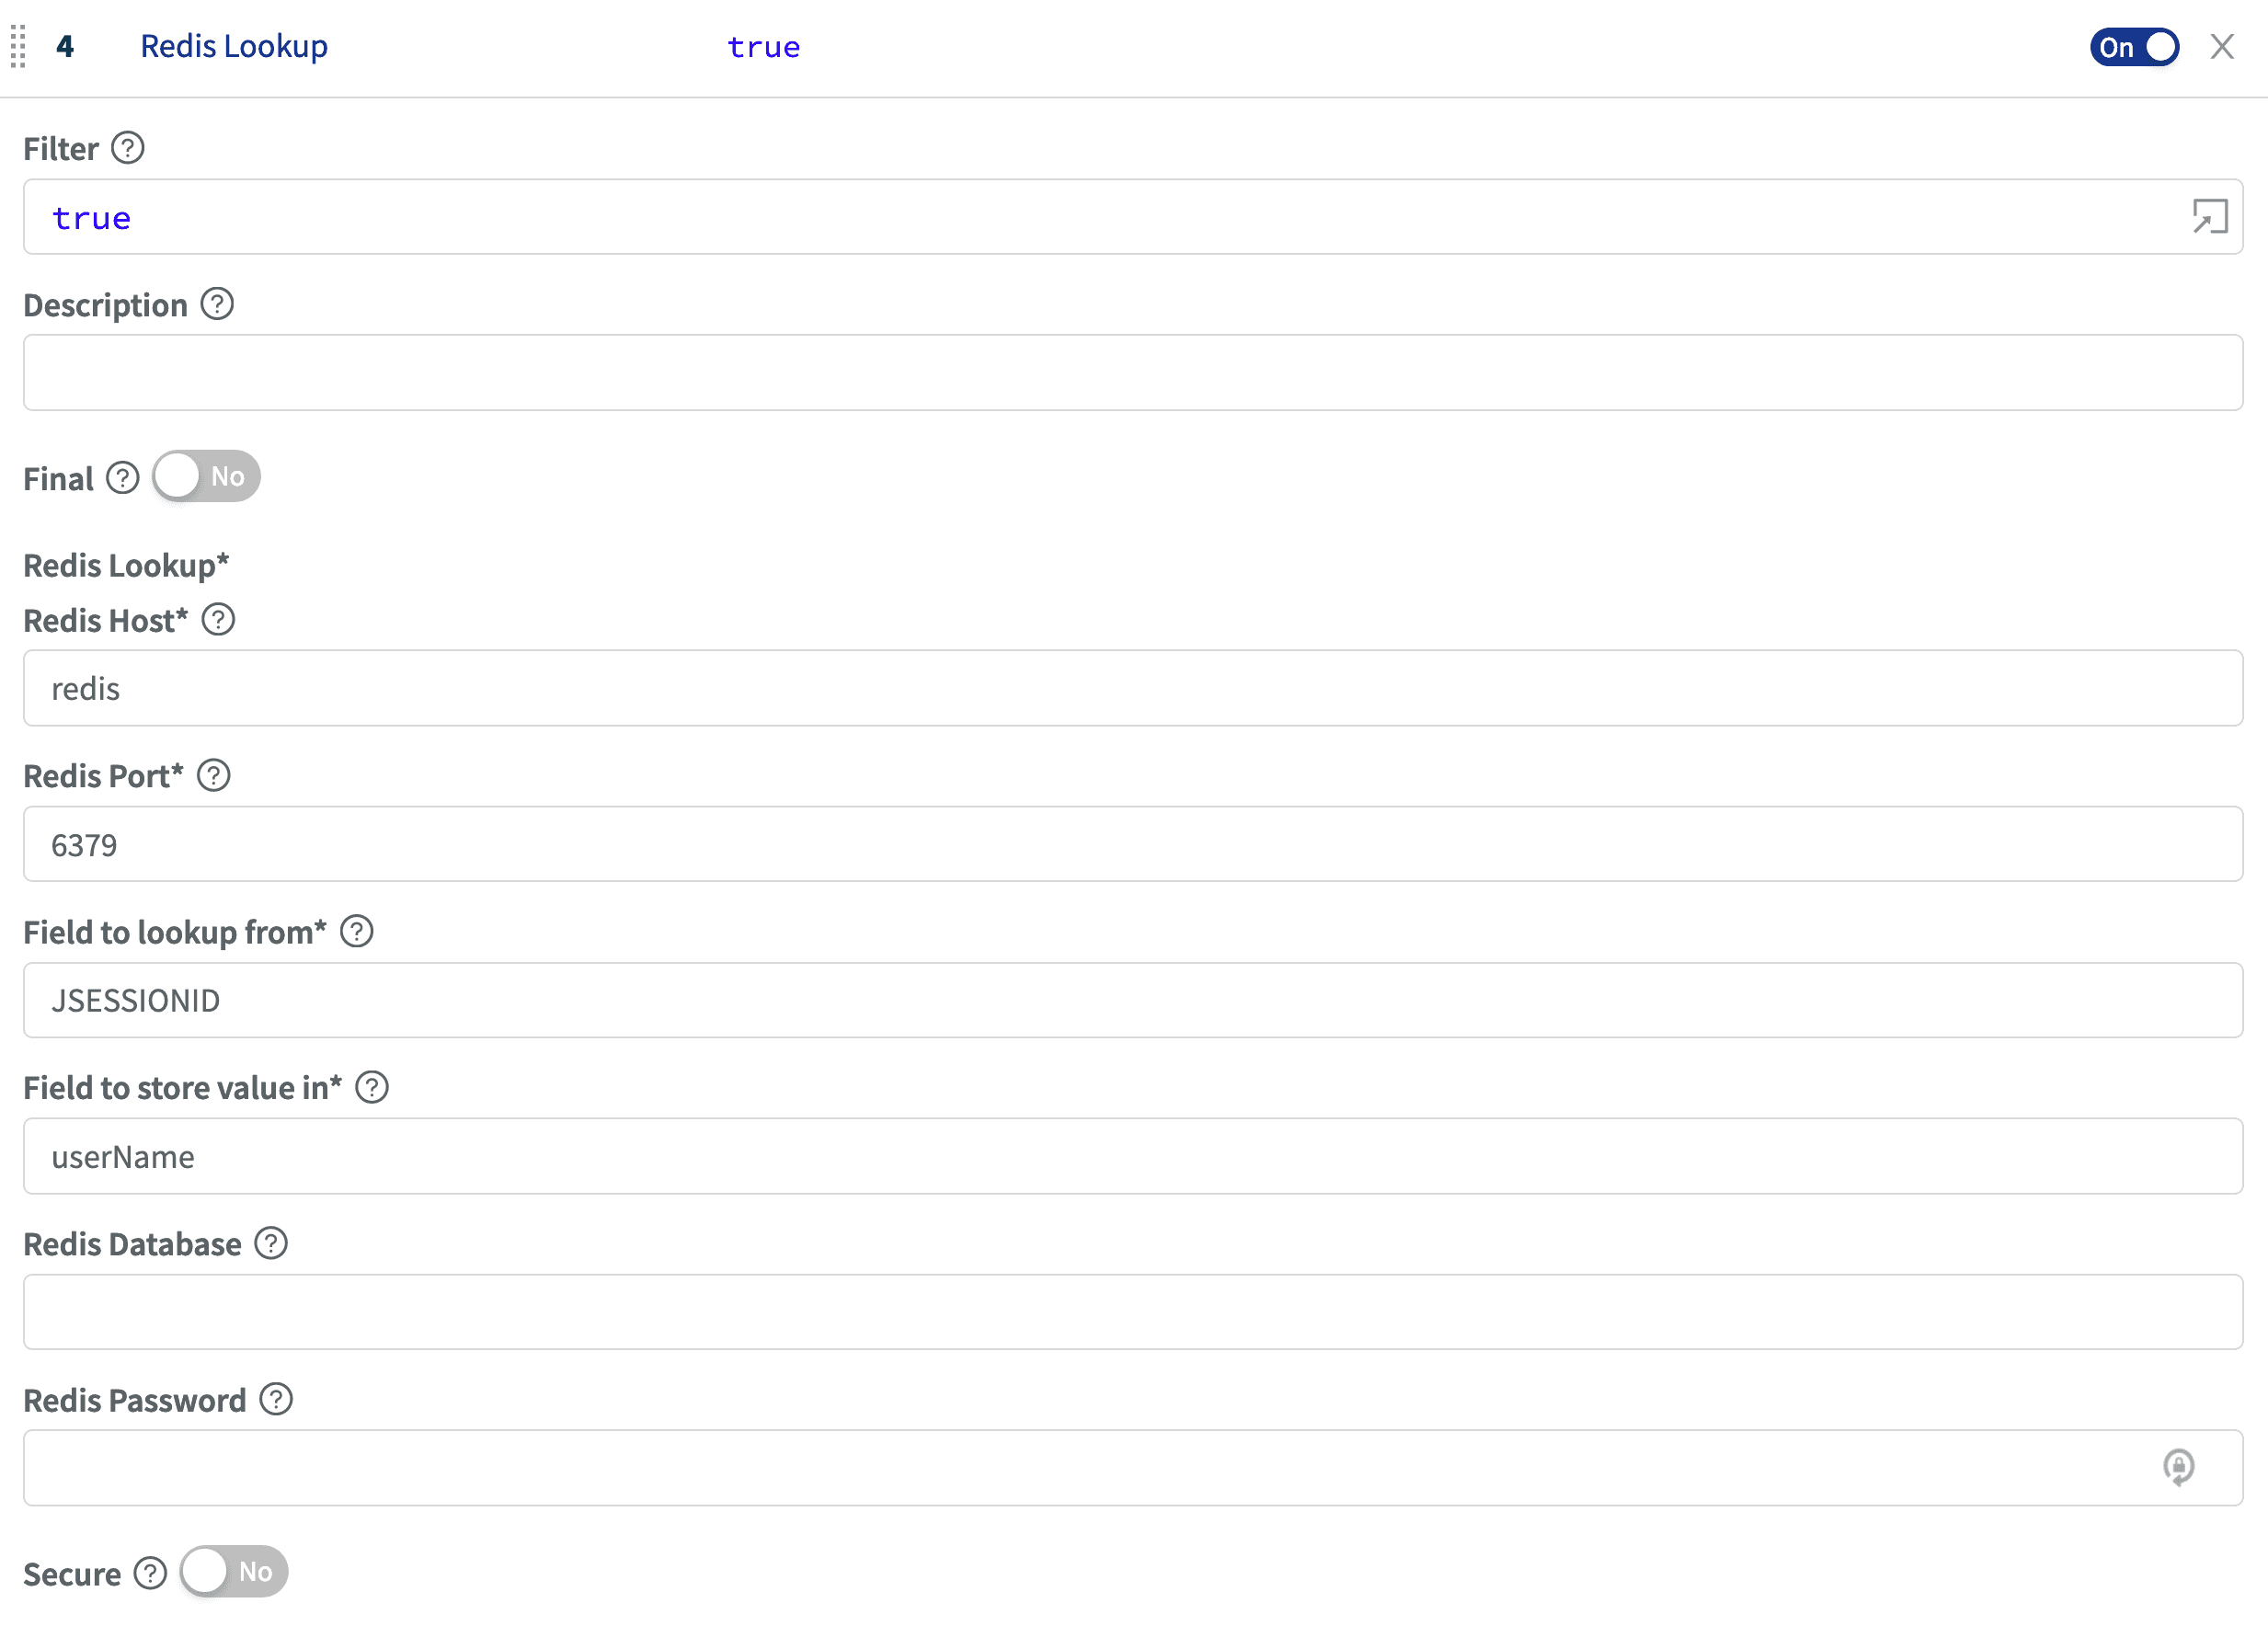This screenshot has height=1626, width=2268.
Task: Turn off the Redis Lookup On toggle
Action: tap(2133, 47)
